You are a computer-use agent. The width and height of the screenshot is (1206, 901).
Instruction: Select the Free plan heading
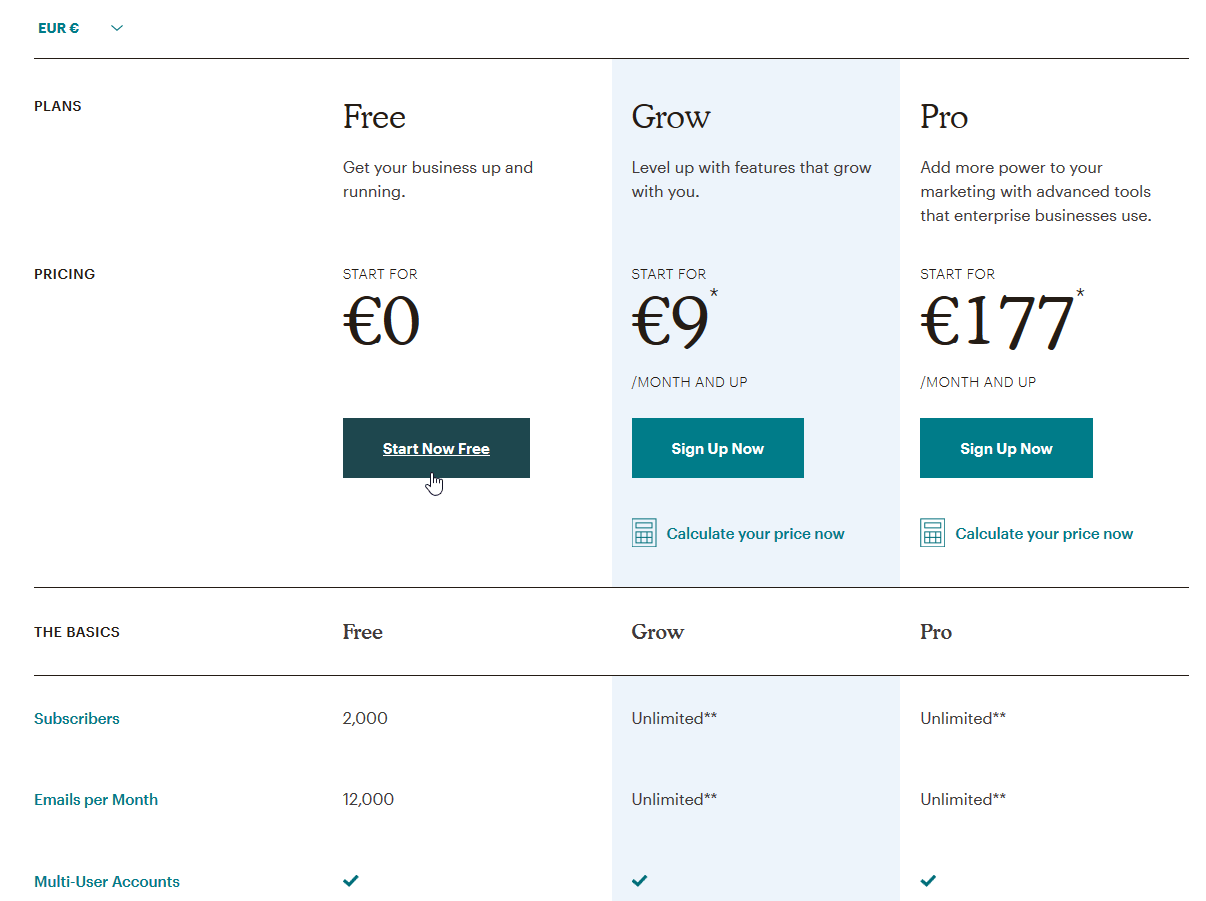[x=374, y=118]
